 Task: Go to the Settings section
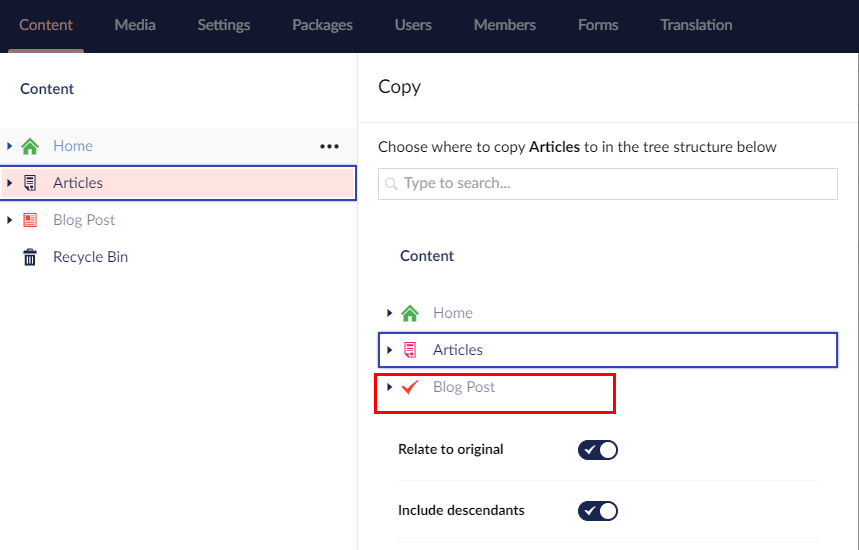click(x=224, y=25)
